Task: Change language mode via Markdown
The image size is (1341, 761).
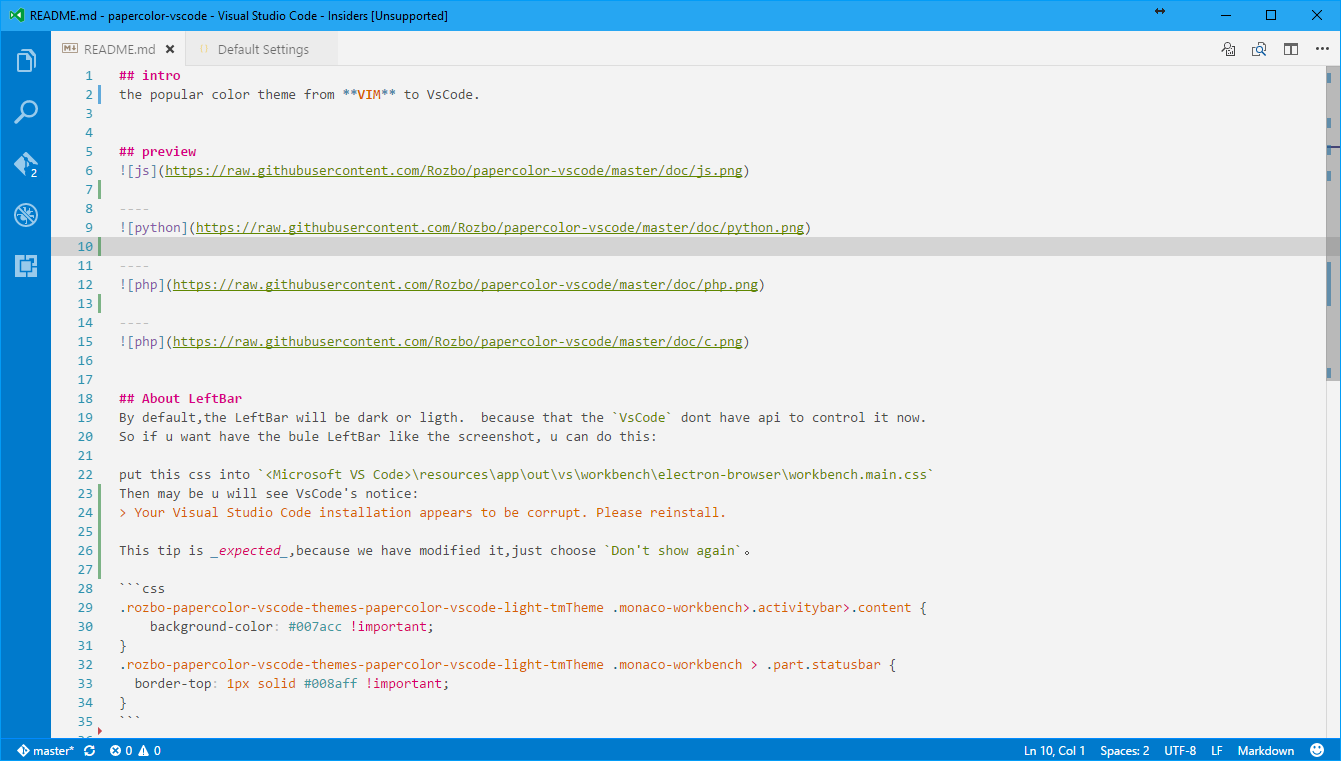Action: tap(1266, 750)
